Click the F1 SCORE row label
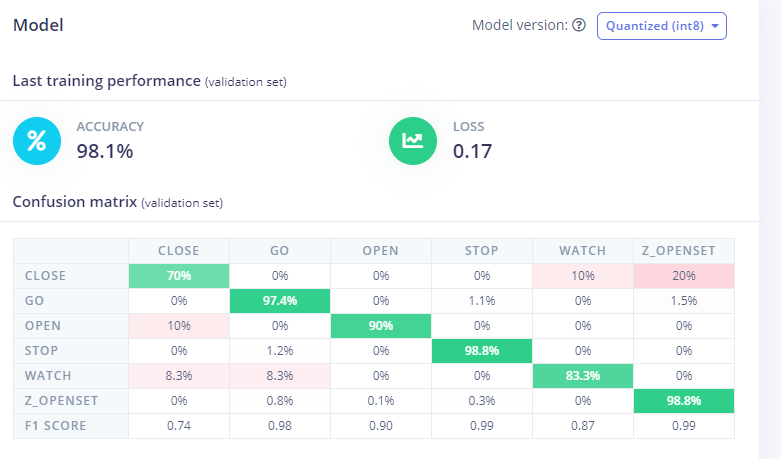Screen dimensions: 781x459 71,426
